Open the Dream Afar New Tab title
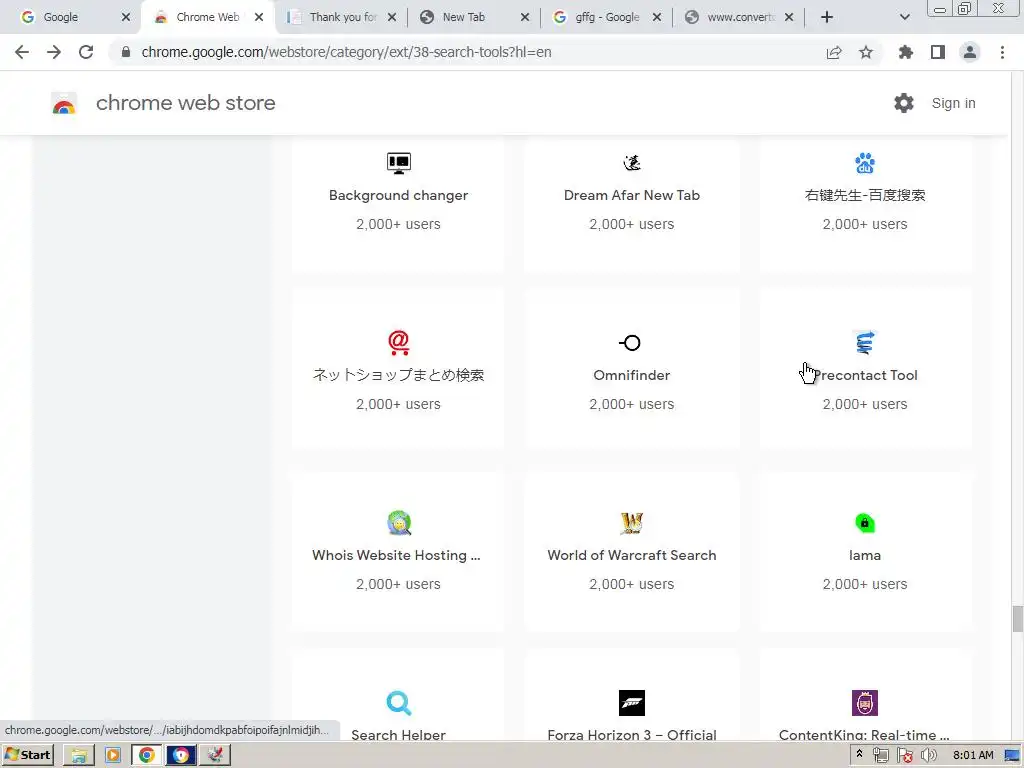 point(632,195)
